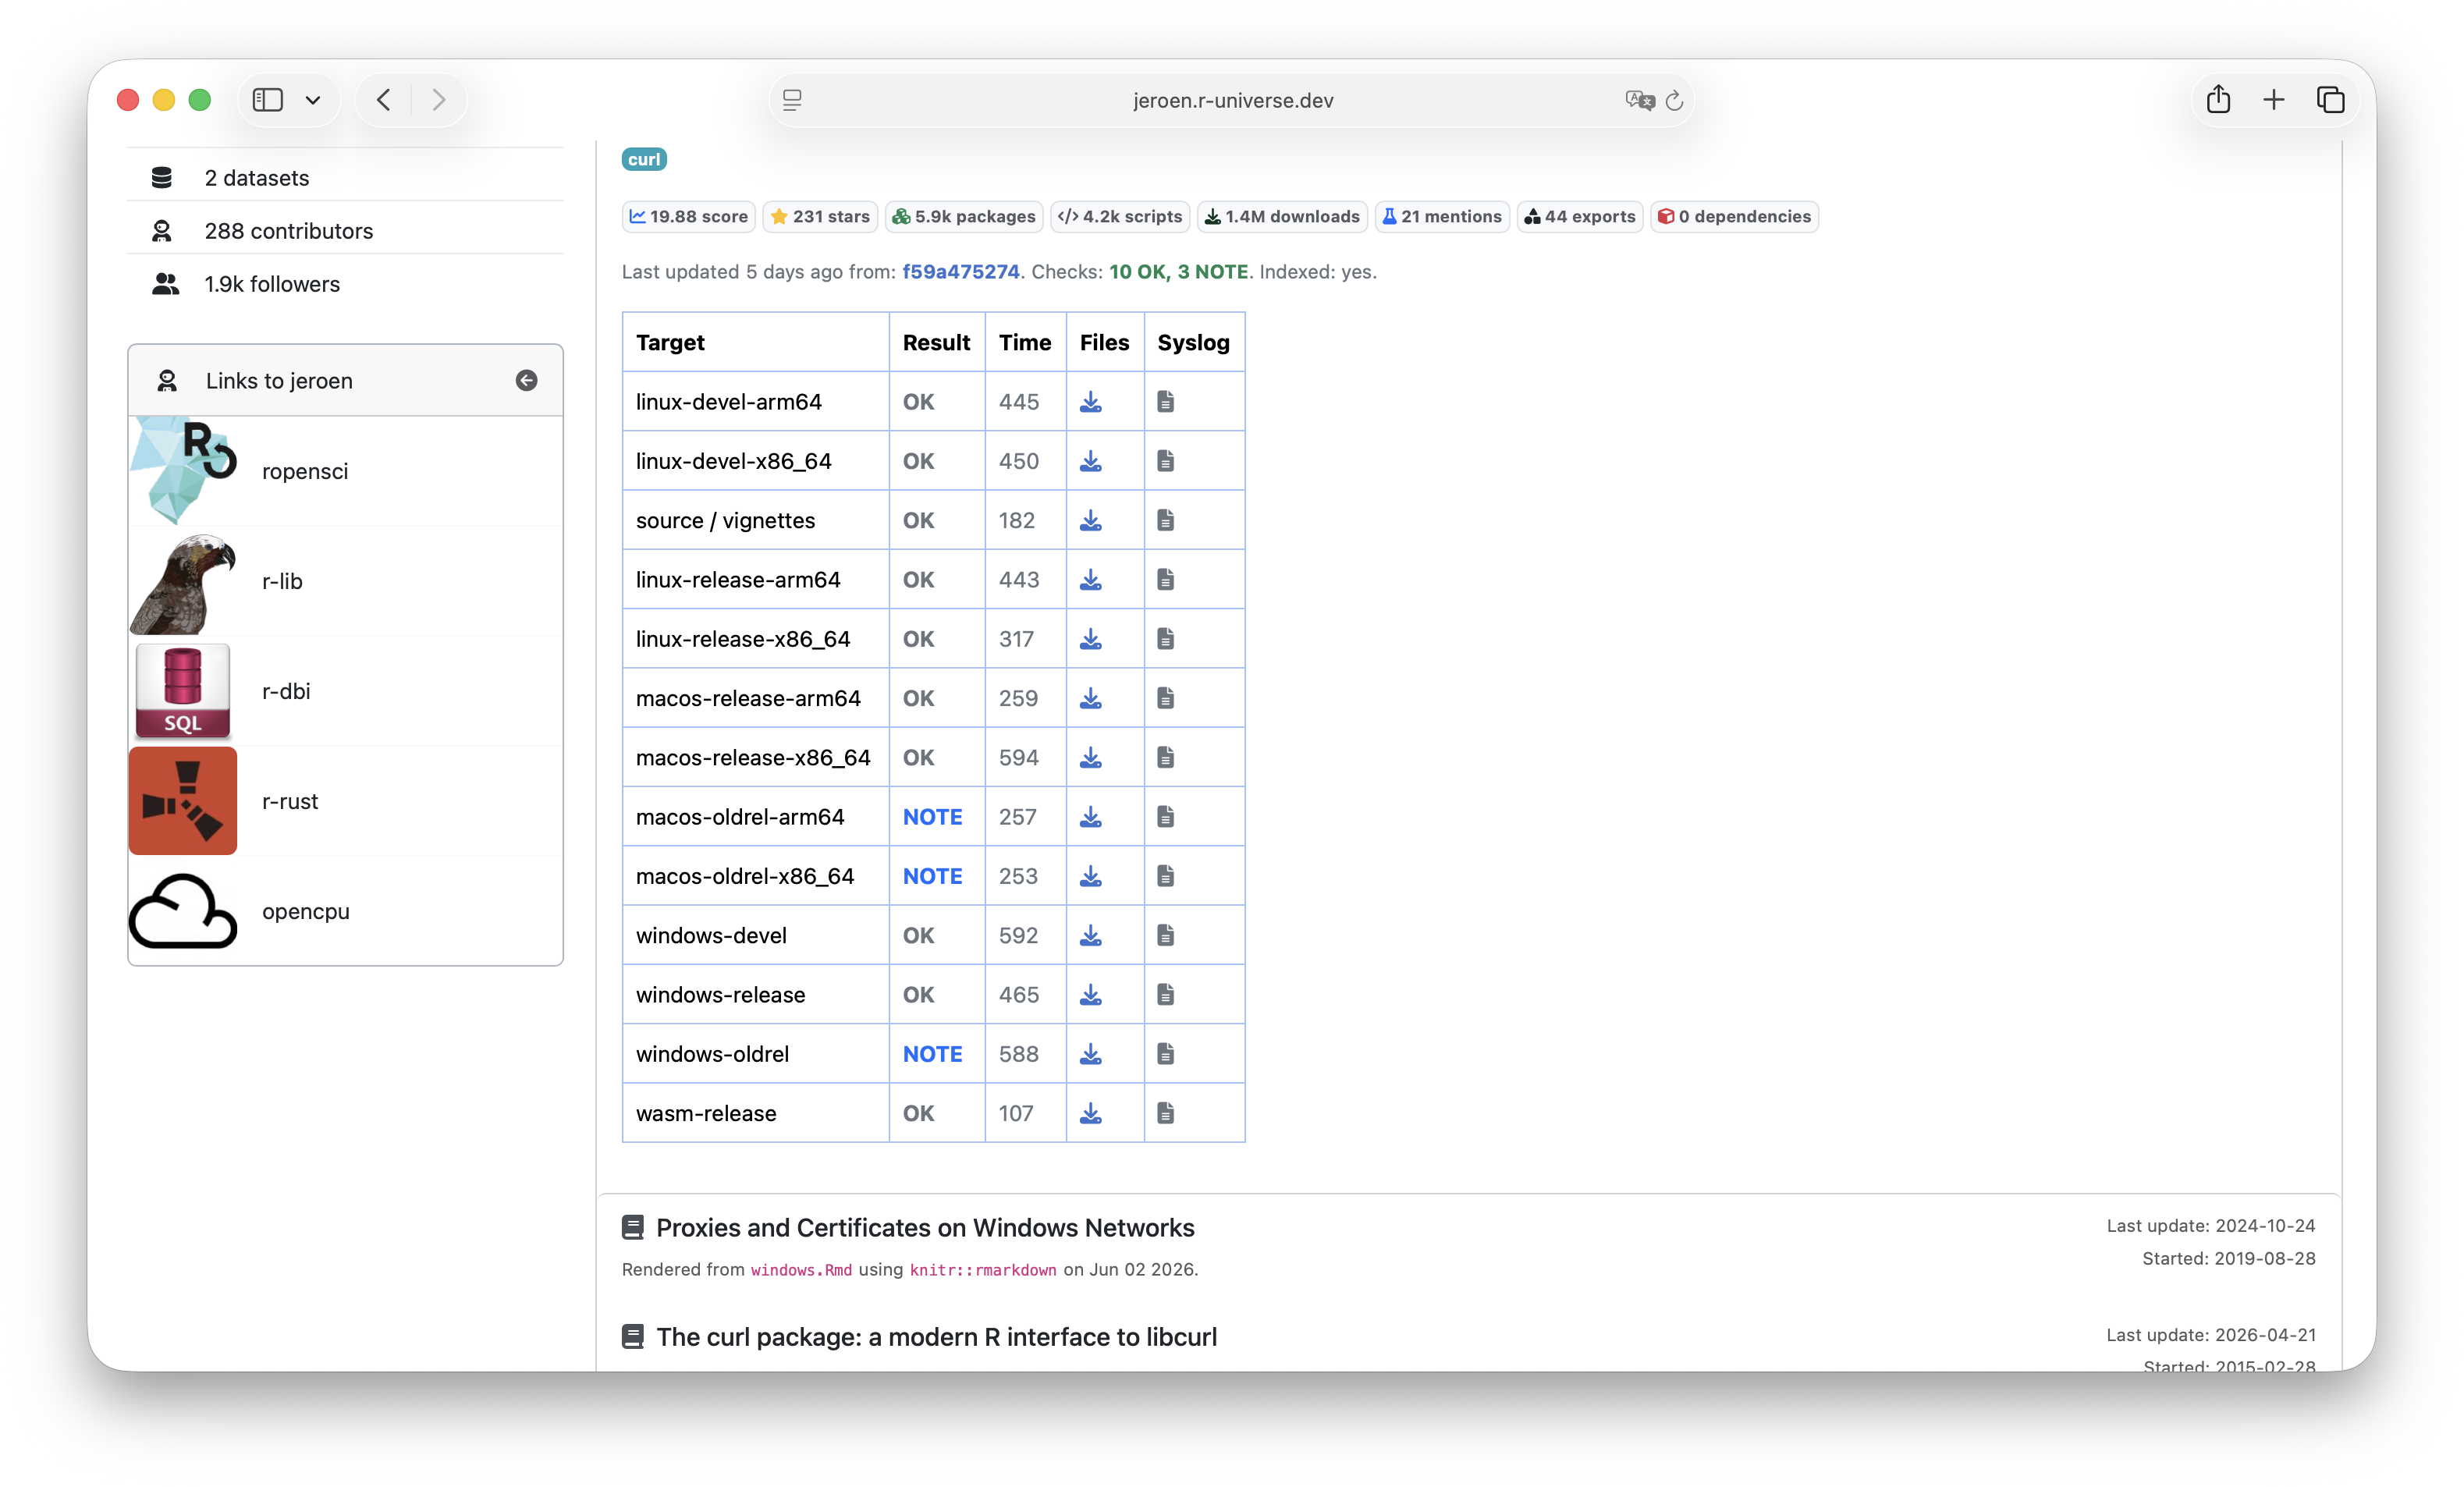Click the translate icon in address bar
The image size is (2464, 1487).
point(1639,100)
